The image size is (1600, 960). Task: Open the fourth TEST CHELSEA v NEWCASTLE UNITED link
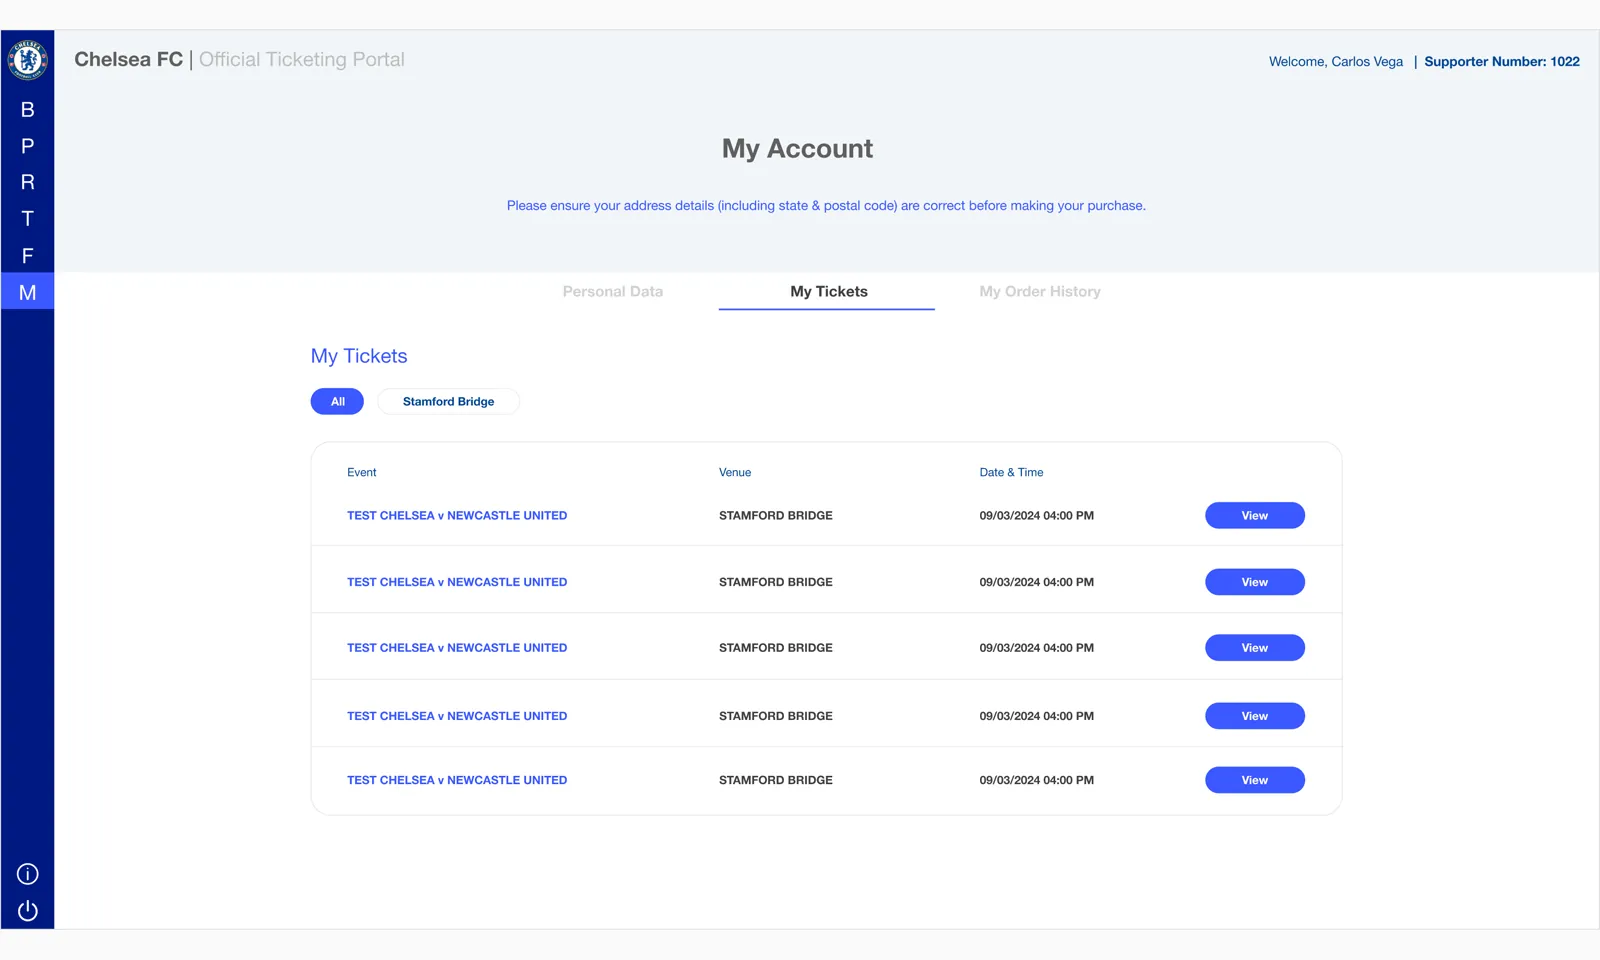(x=457, y=716)
